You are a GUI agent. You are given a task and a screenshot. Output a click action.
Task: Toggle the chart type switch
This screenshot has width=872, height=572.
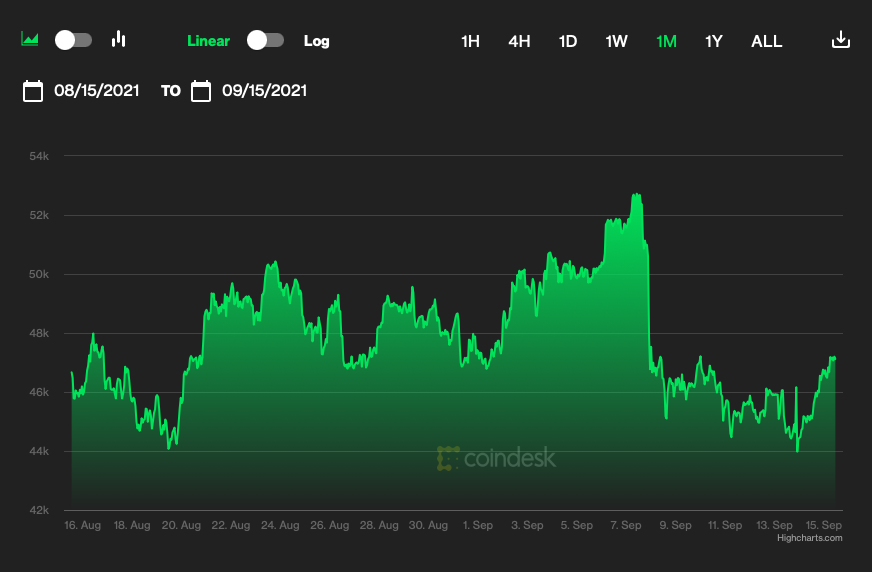(73, 40)
